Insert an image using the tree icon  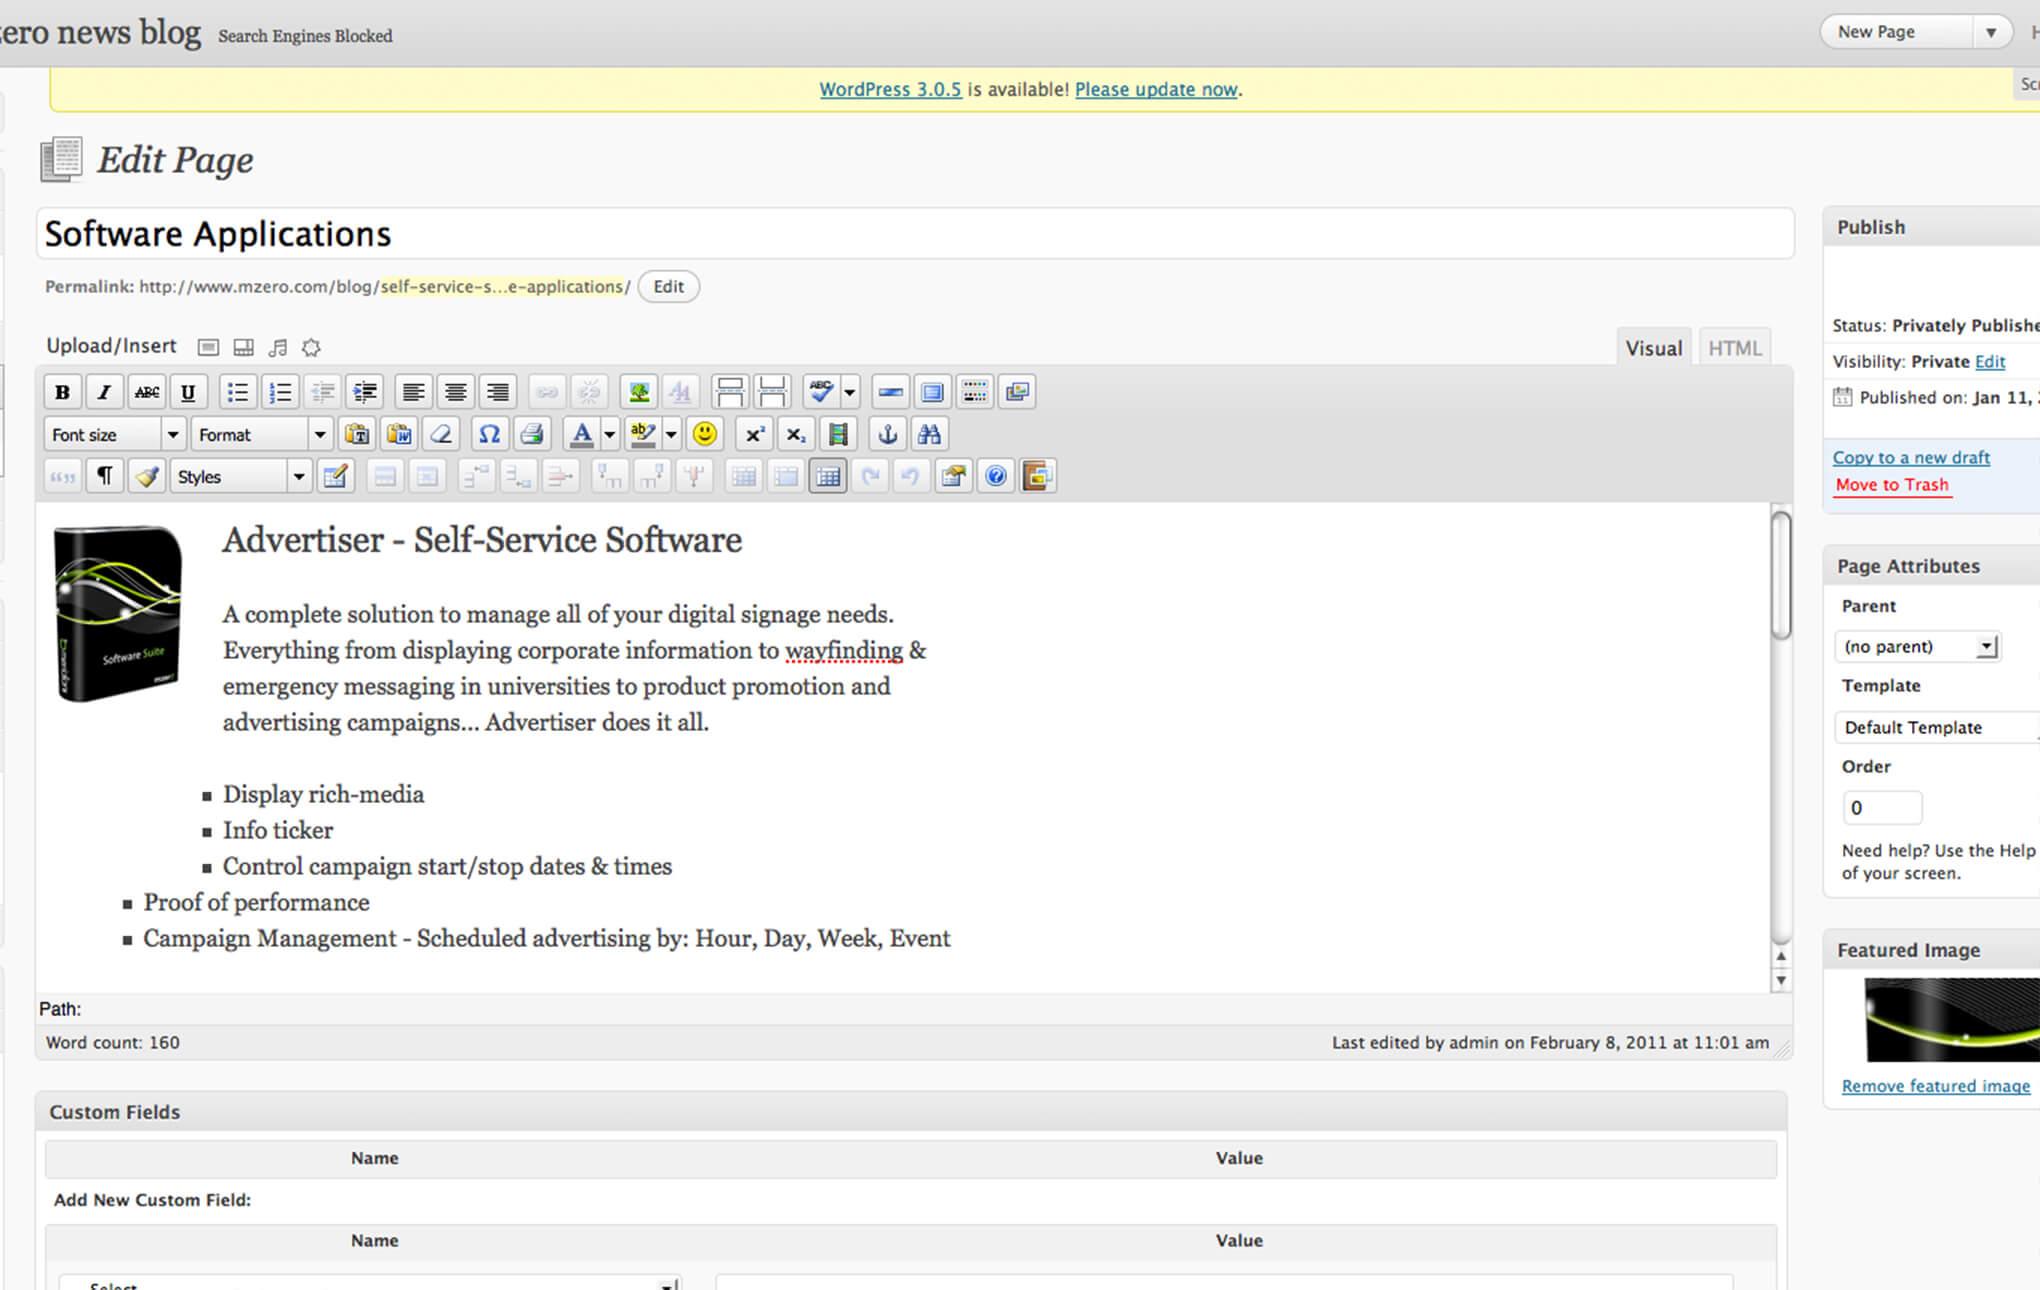tap(639, 391)
